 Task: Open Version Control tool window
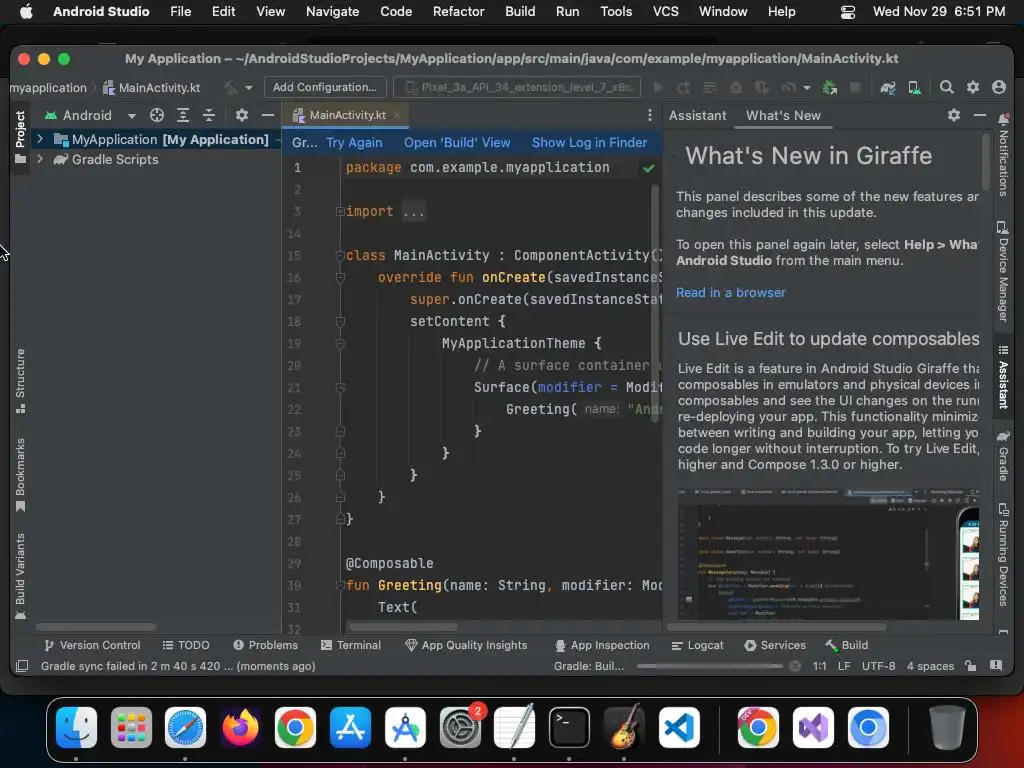tap(92, 645)
